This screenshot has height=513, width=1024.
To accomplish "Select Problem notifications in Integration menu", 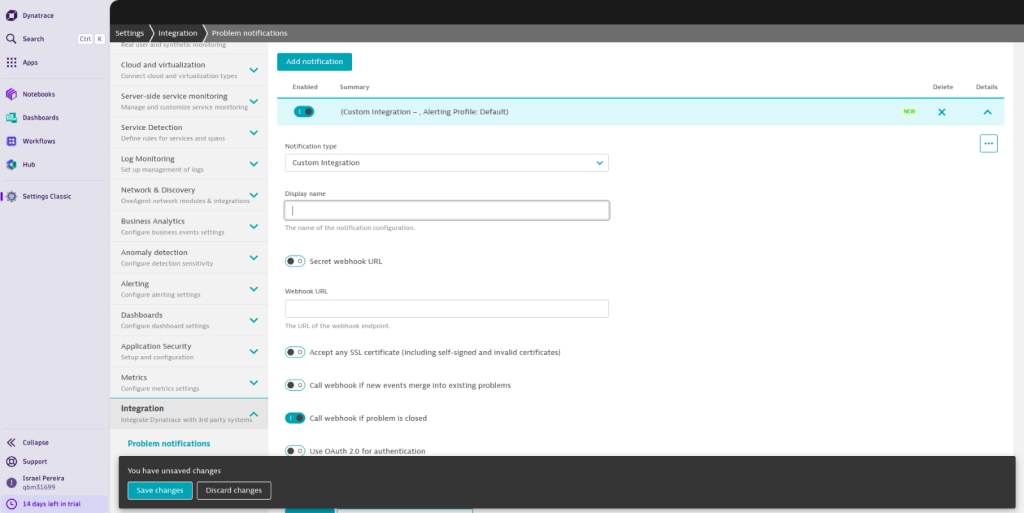I will (169, 443).
